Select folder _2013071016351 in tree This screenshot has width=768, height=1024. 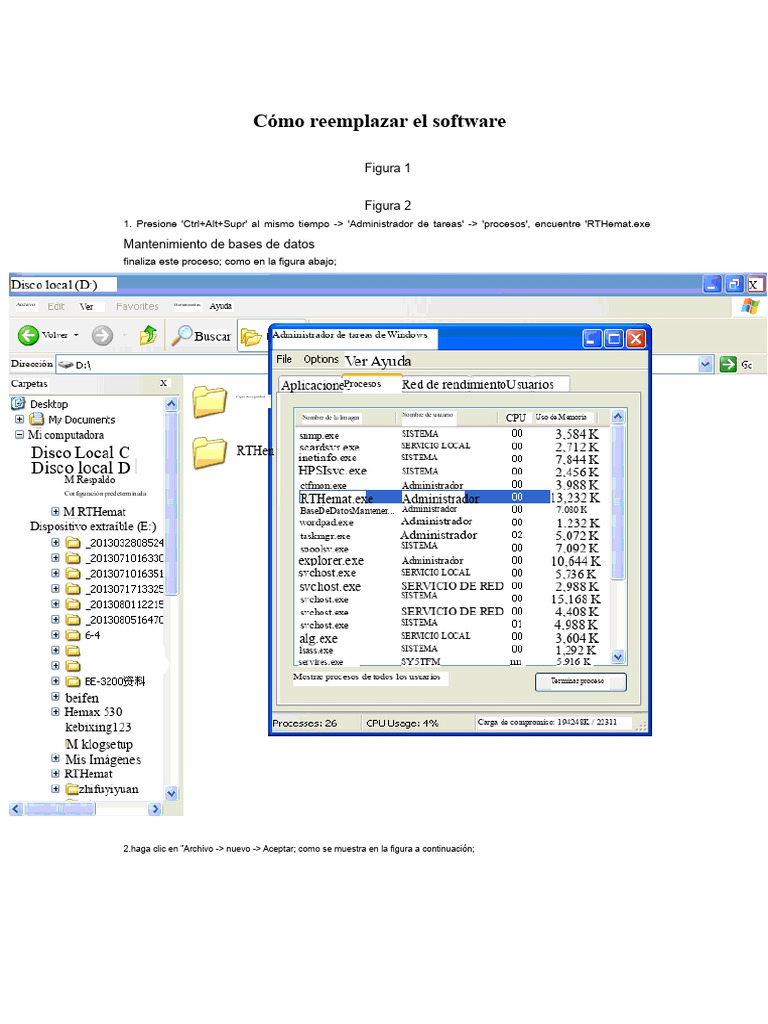(x=116, y=573)
